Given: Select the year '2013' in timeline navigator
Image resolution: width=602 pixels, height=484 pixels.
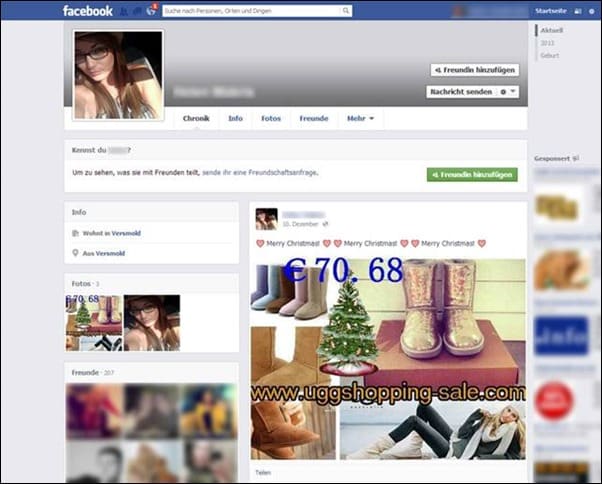Looking at the screenshot, I should (547, 43).
